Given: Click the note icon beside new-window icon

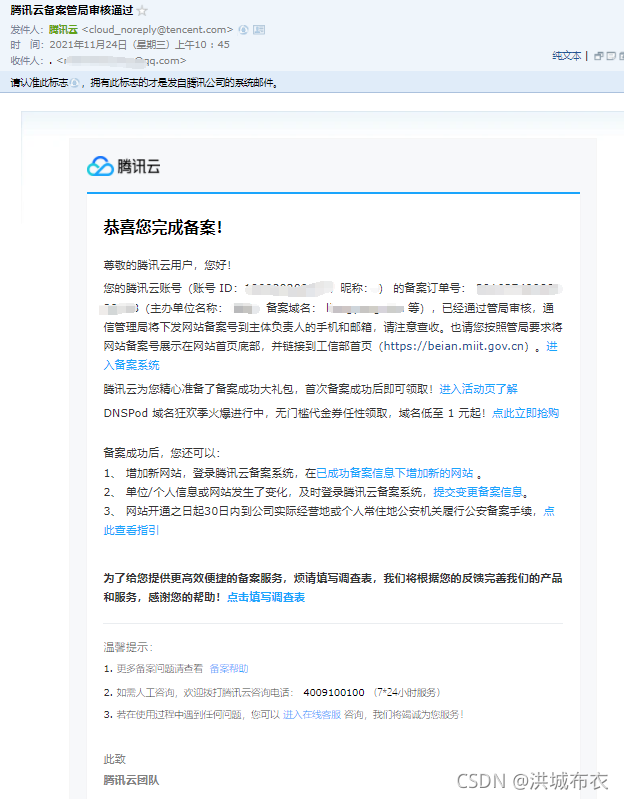Looking at the screenshot, I should [611, 56].
